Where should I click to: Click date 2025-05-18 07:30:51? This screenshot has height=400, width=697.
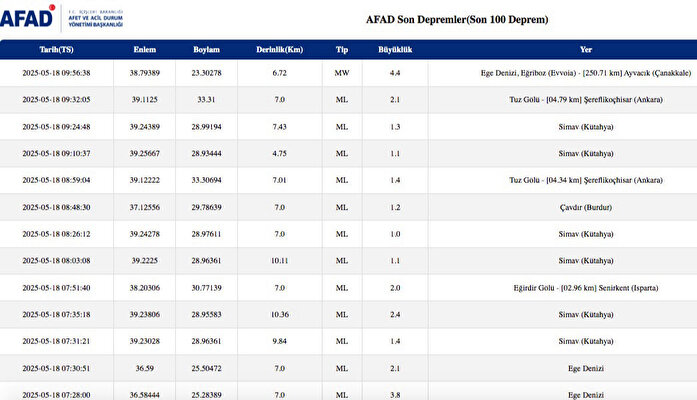point(56,368)
